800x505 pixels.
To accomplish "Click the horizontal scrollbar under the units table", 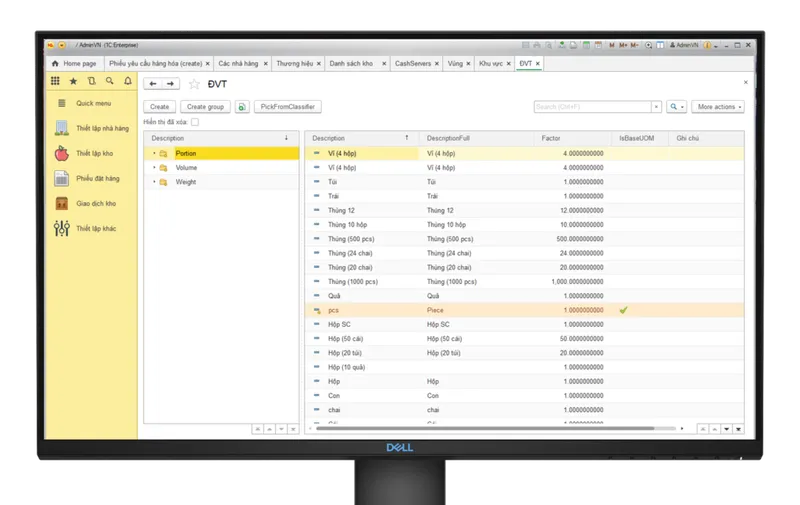I will (485, 428).
